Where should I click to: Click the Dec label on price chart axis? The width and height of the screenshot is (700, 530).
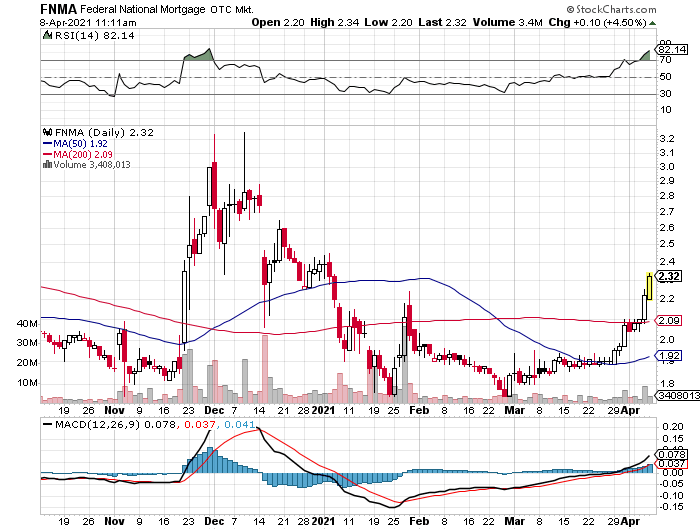214,410
